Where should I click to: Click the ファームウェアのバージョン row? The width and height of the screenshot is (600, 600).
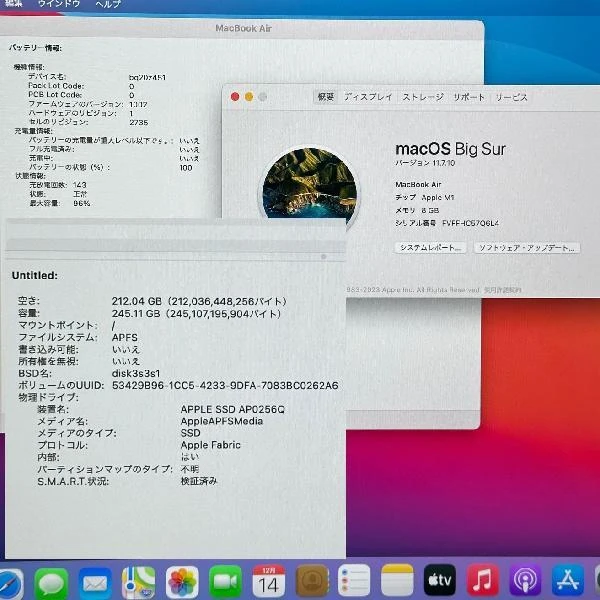point(88,104)
